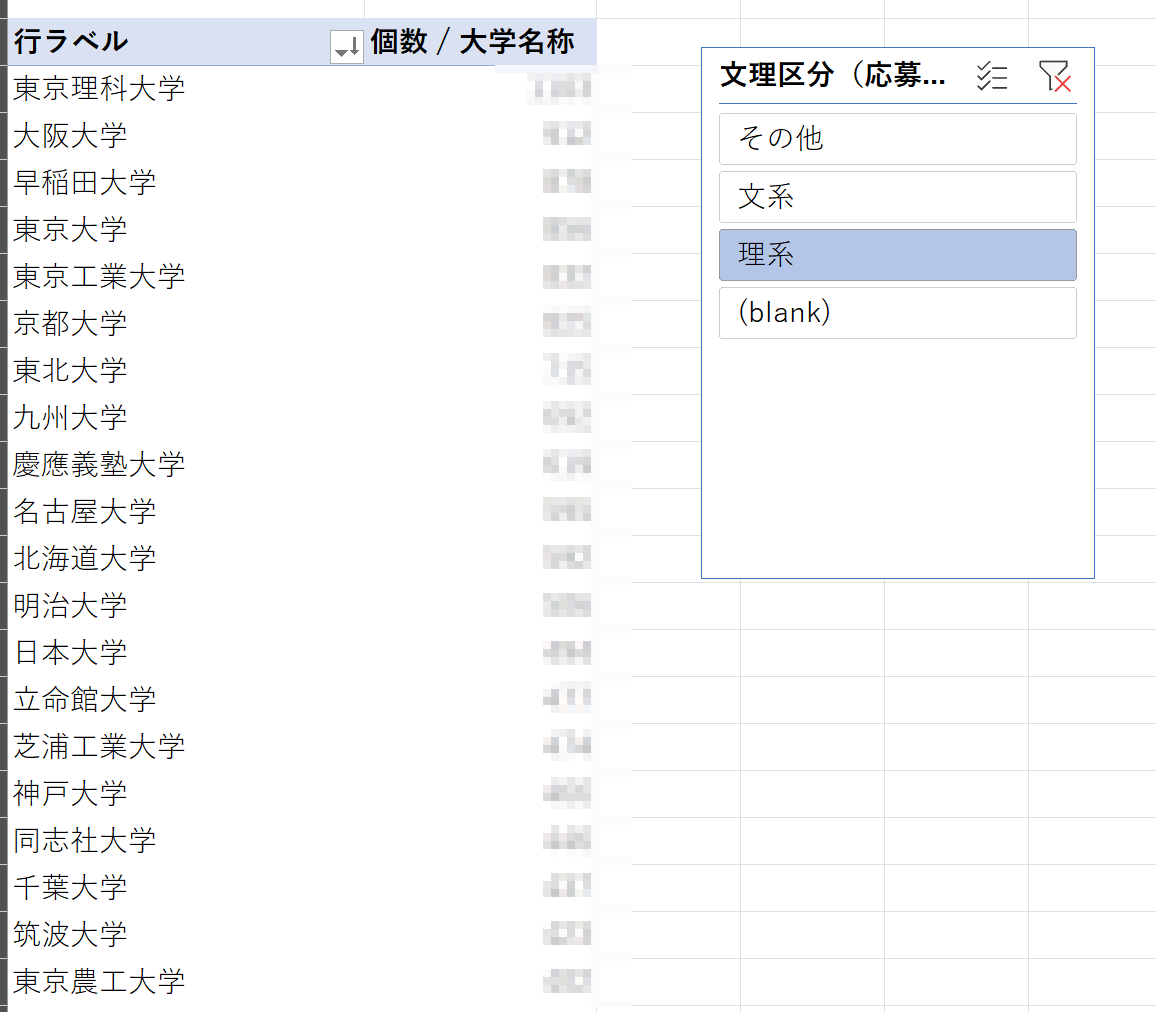Select the 早稲田大学 row label
The height and width of the screenshot is (1012, 1156).
(85, 183)
